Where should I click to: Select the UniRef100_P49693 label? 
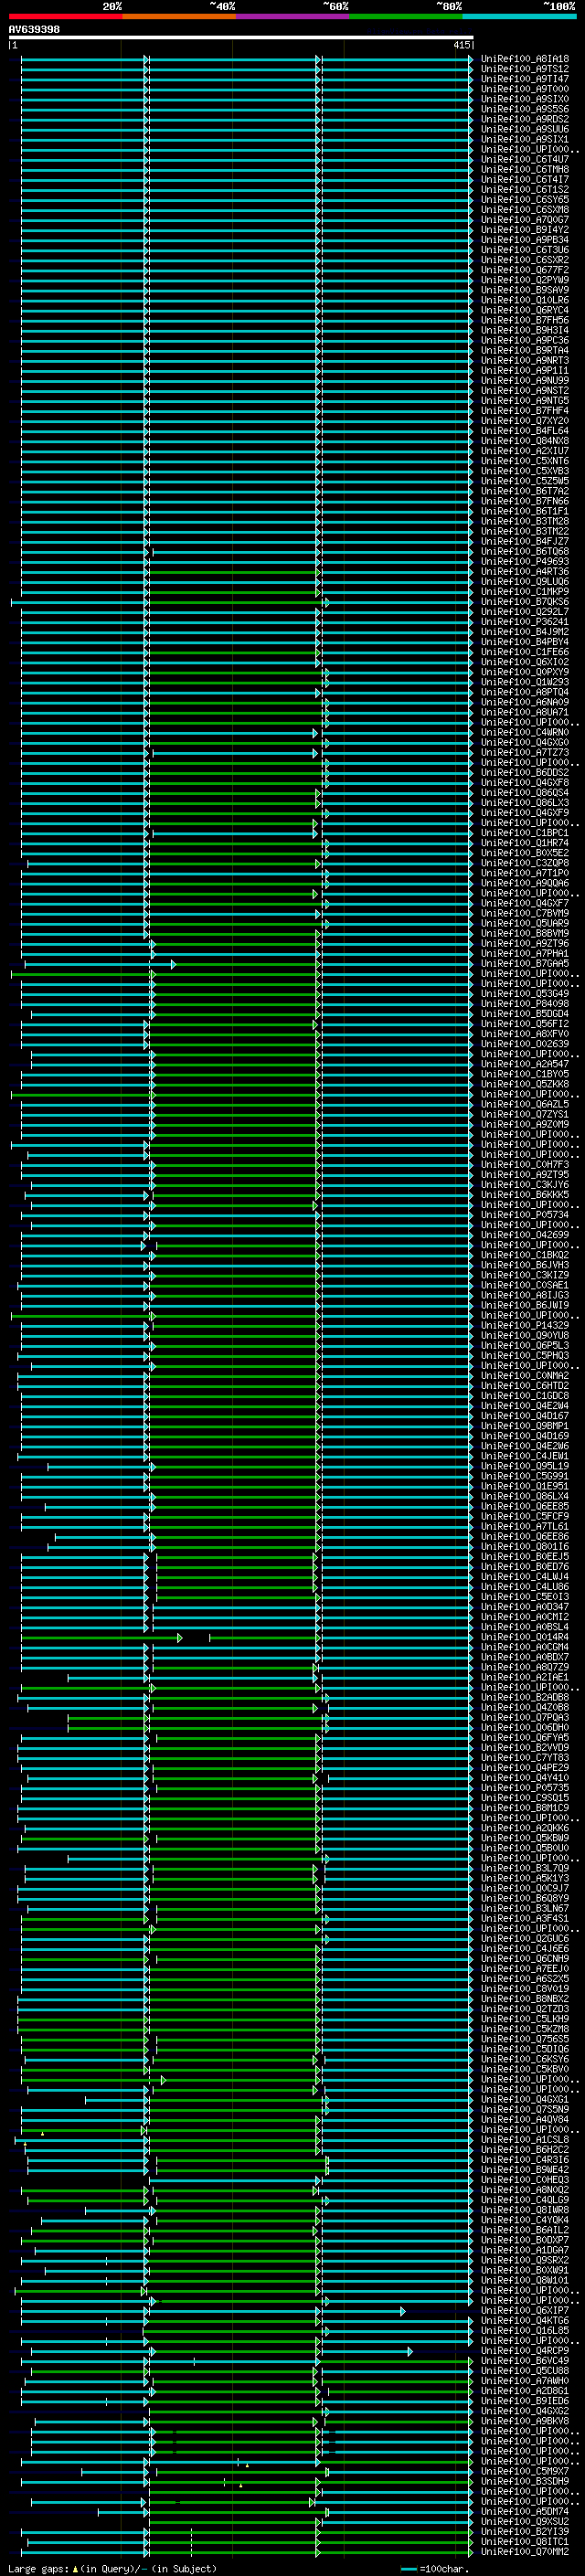click(525, 561)
